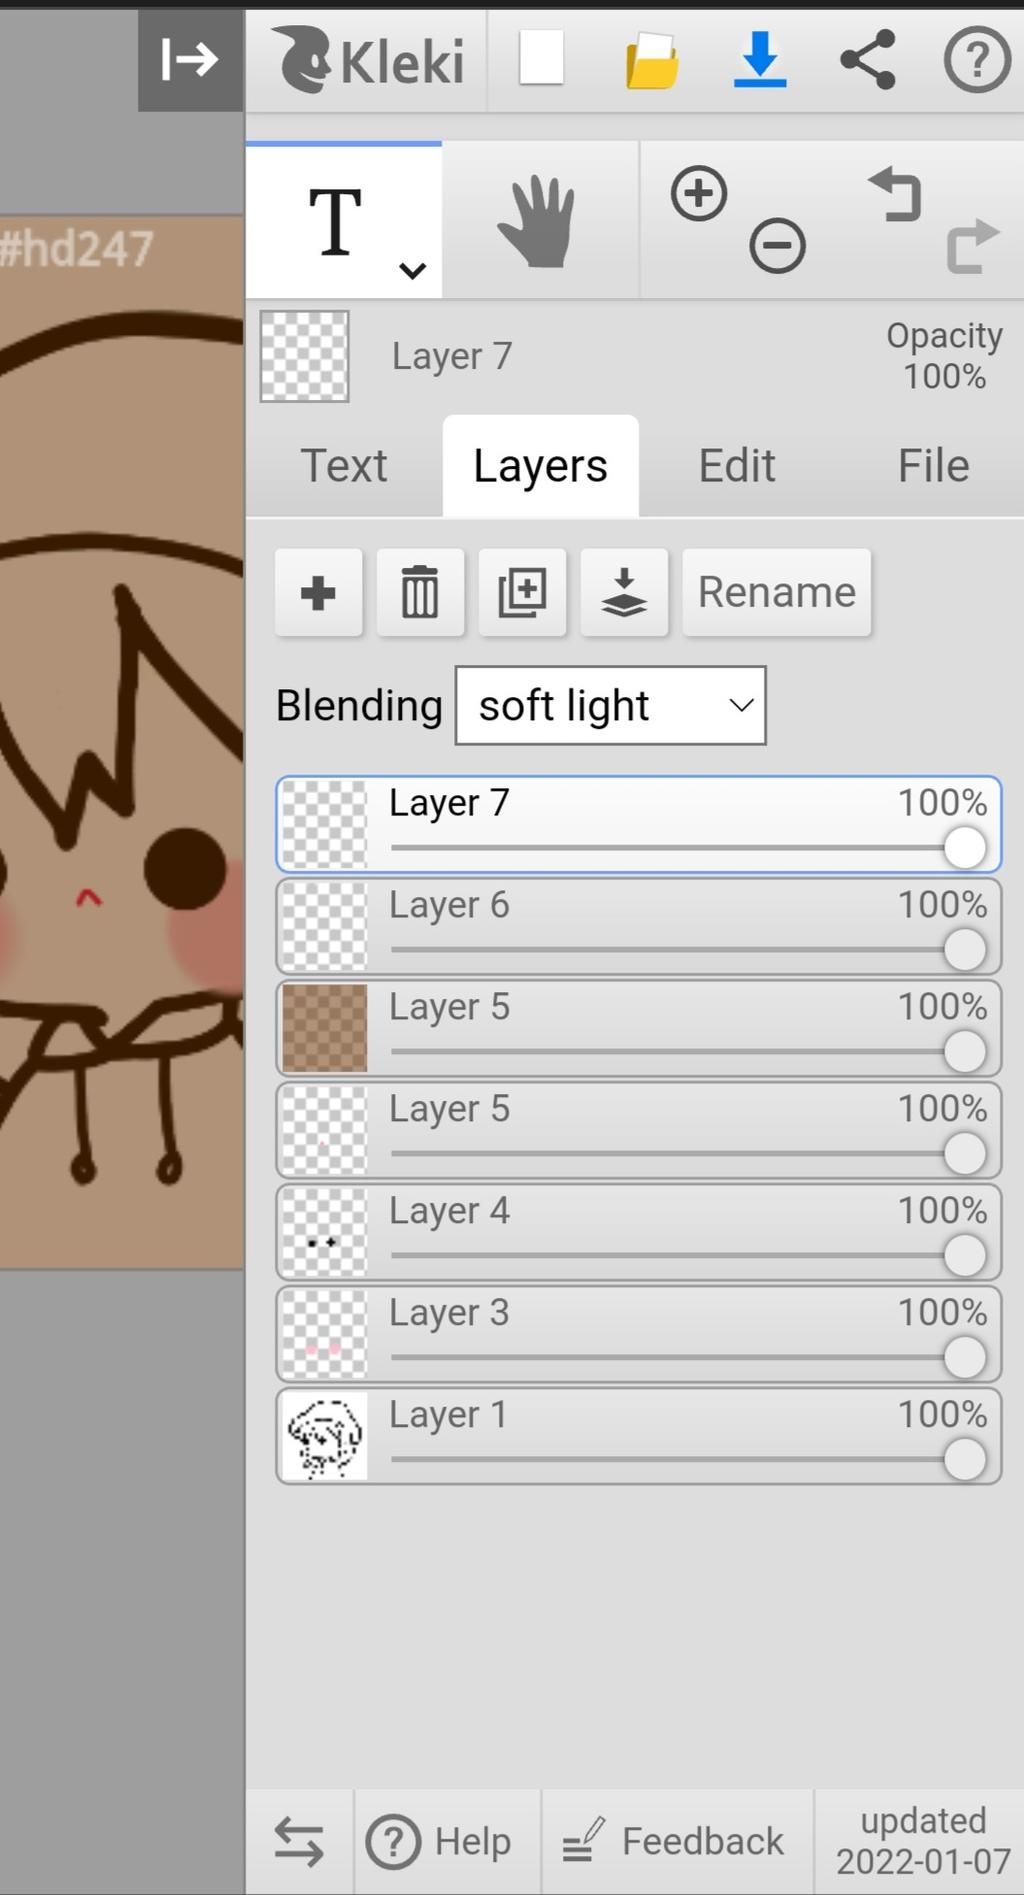Collapse the toolbar panel with arrow icon

click(190, 60)
